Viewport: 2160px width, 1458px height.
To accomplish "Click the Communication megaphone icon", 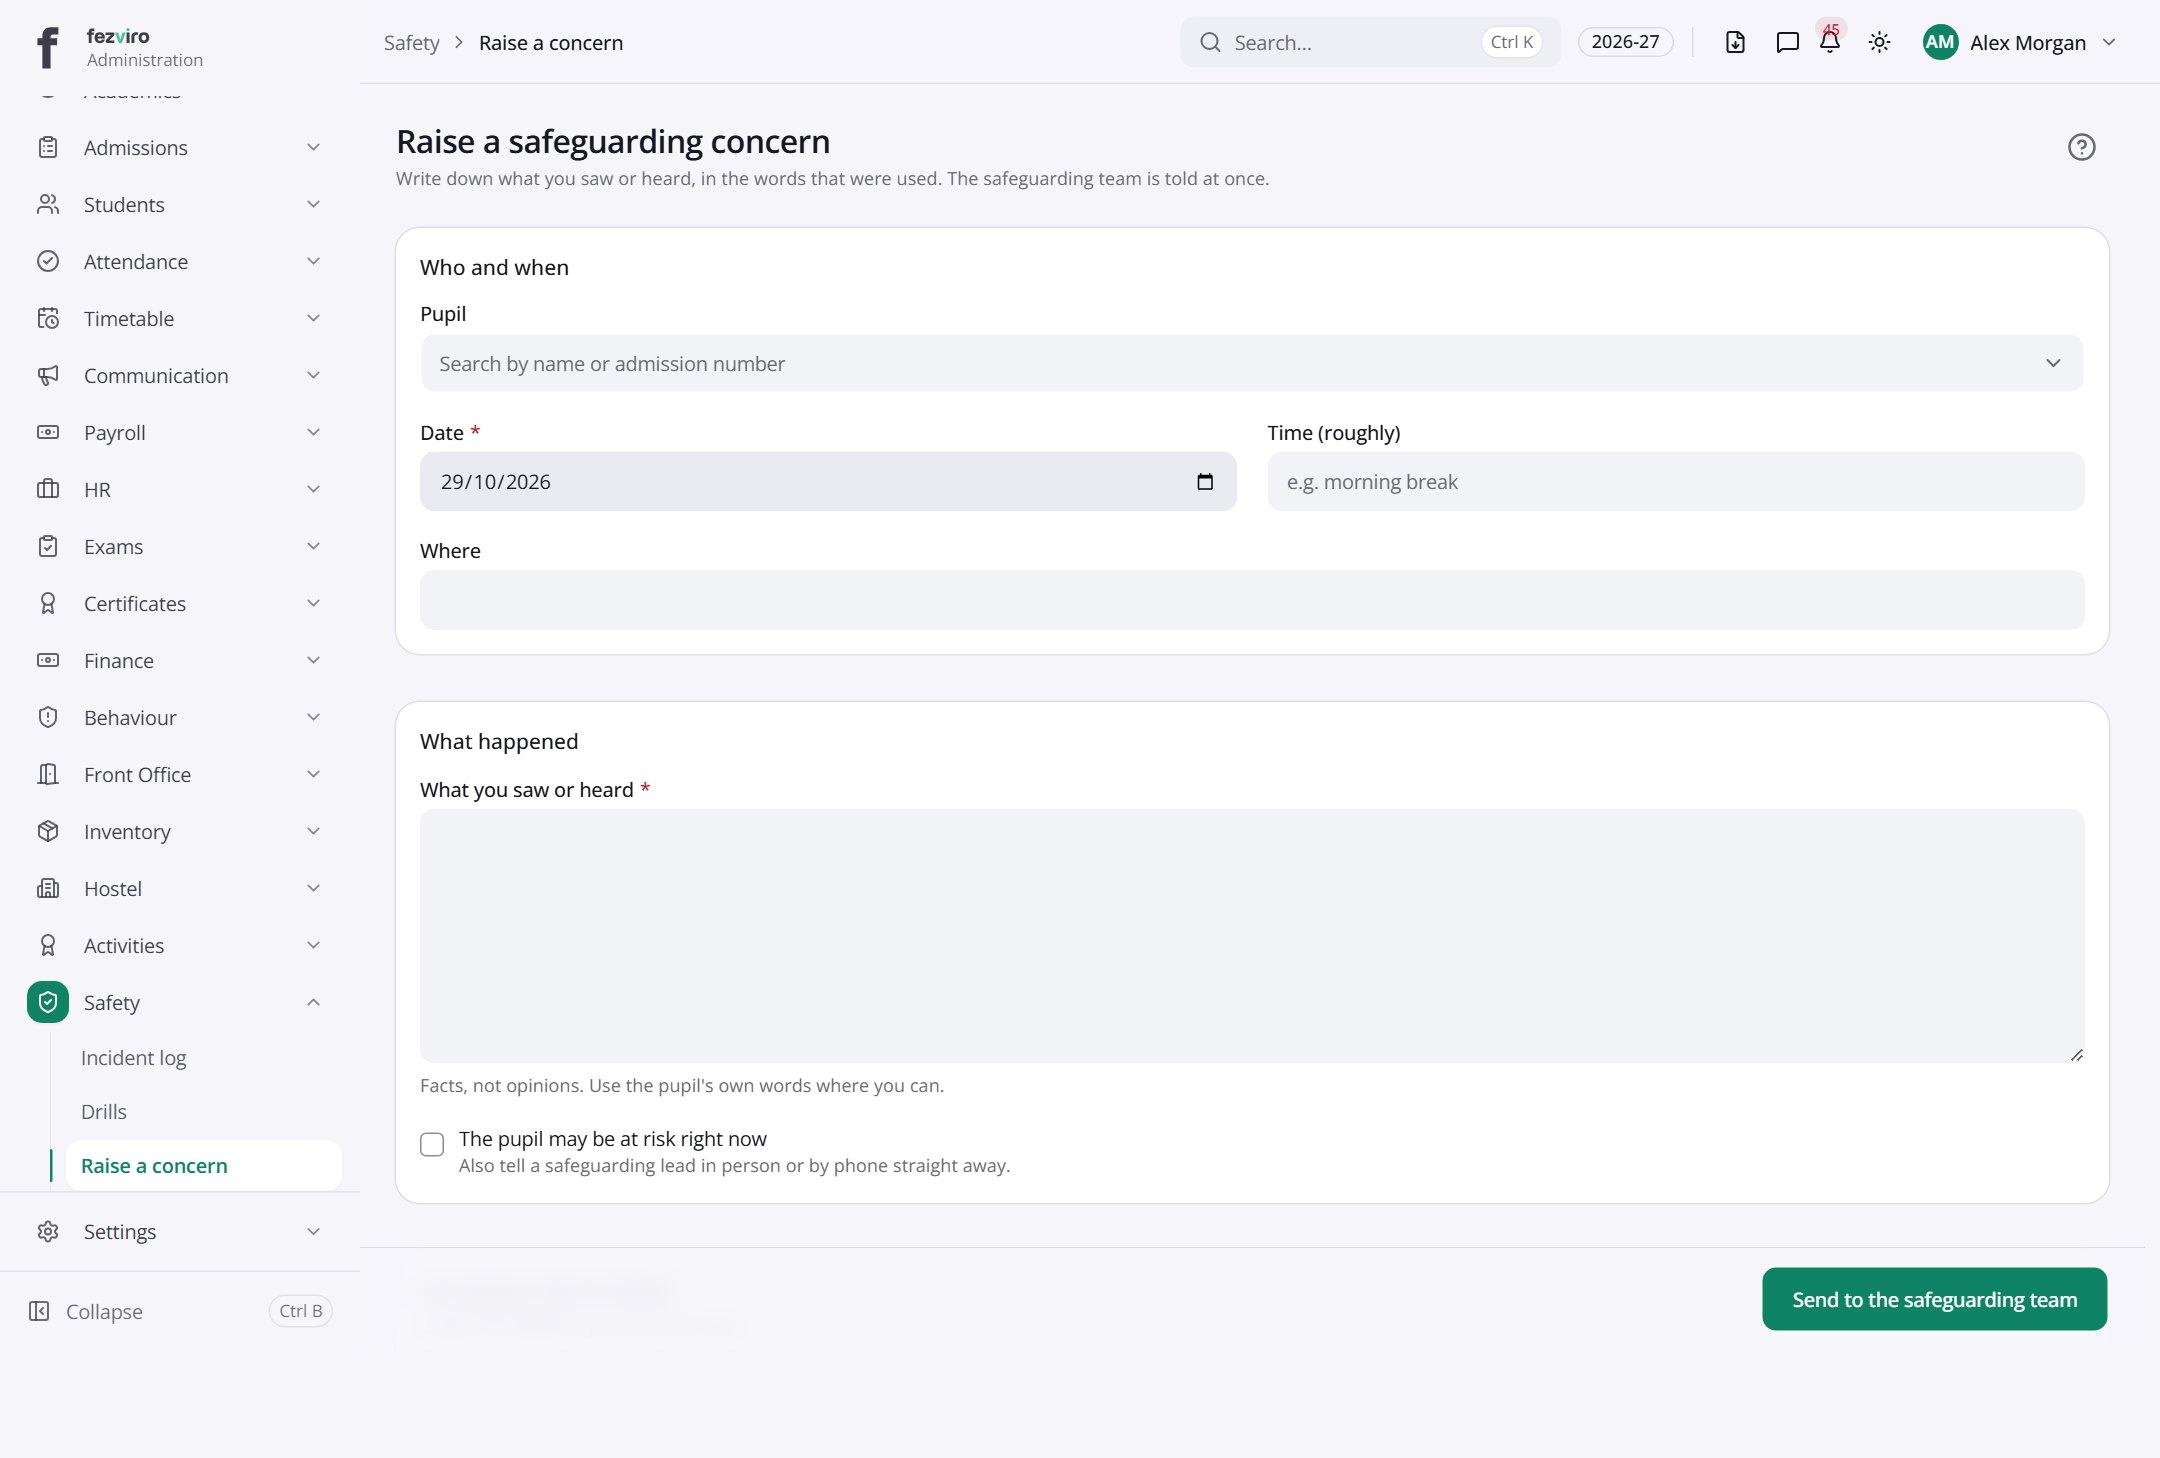I will pyautogui.click(x=48, y=375).
